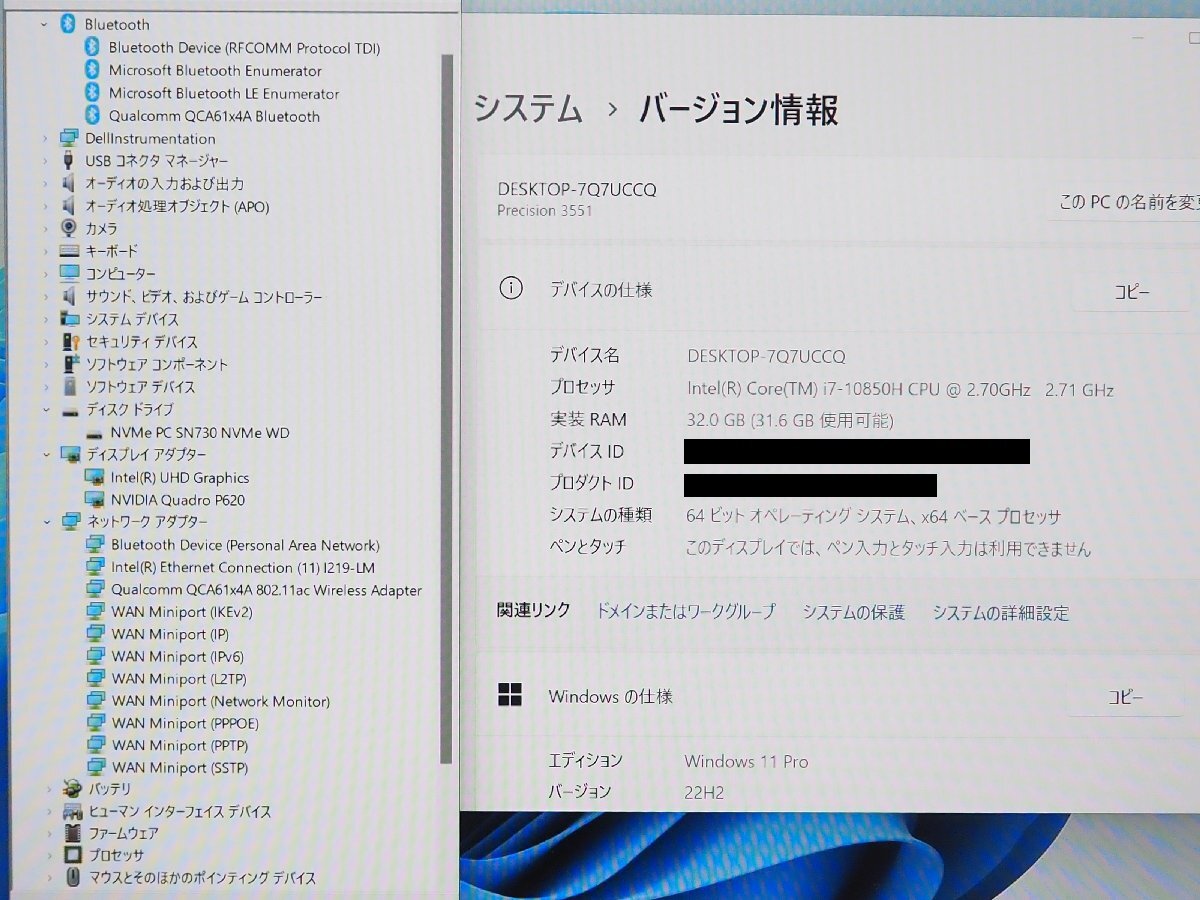Click the 32.0 GB RAM value
Screen dimensions: 1200x900
(790, 420)
